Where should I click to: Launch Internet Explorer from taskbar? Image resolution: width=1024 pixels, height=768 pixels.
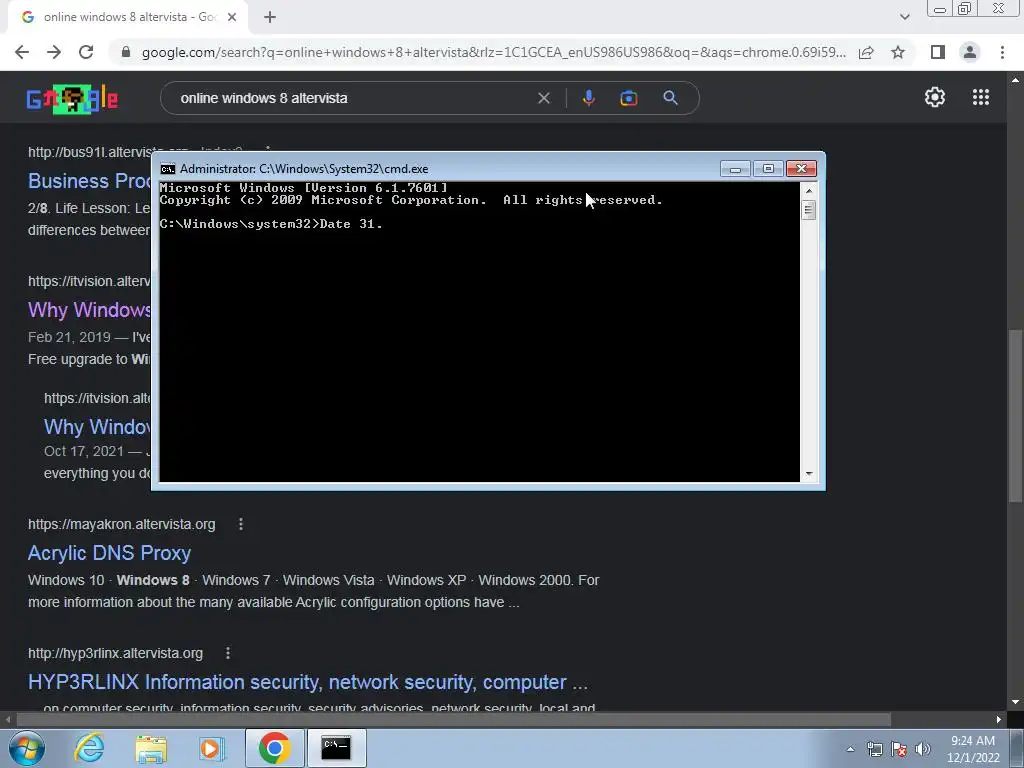pyautogui.click(x=89, y=748)
